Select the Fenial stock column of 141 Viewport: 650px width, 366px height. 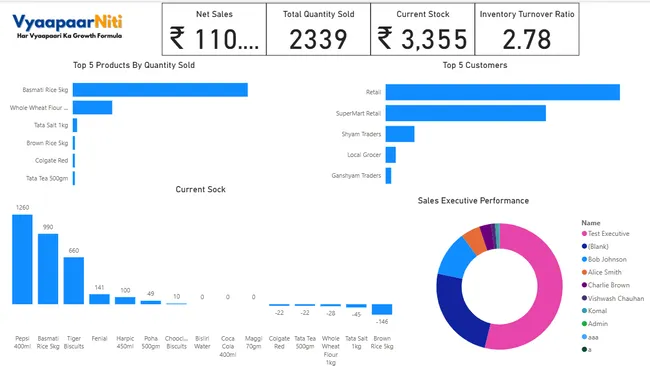(x=99, y=299)
